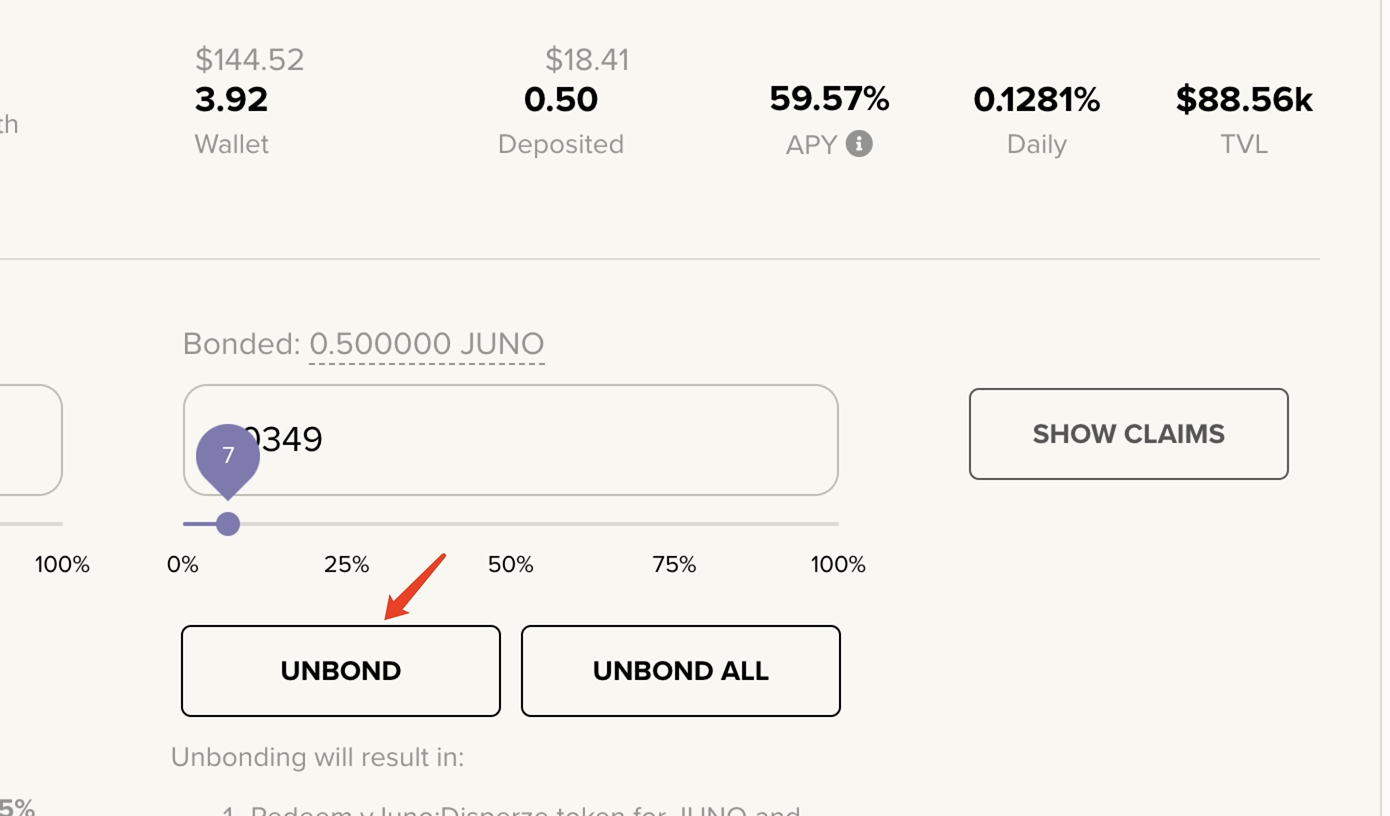
Task: Click 100% label of the partially visible left slider
Action: [62, 565]
